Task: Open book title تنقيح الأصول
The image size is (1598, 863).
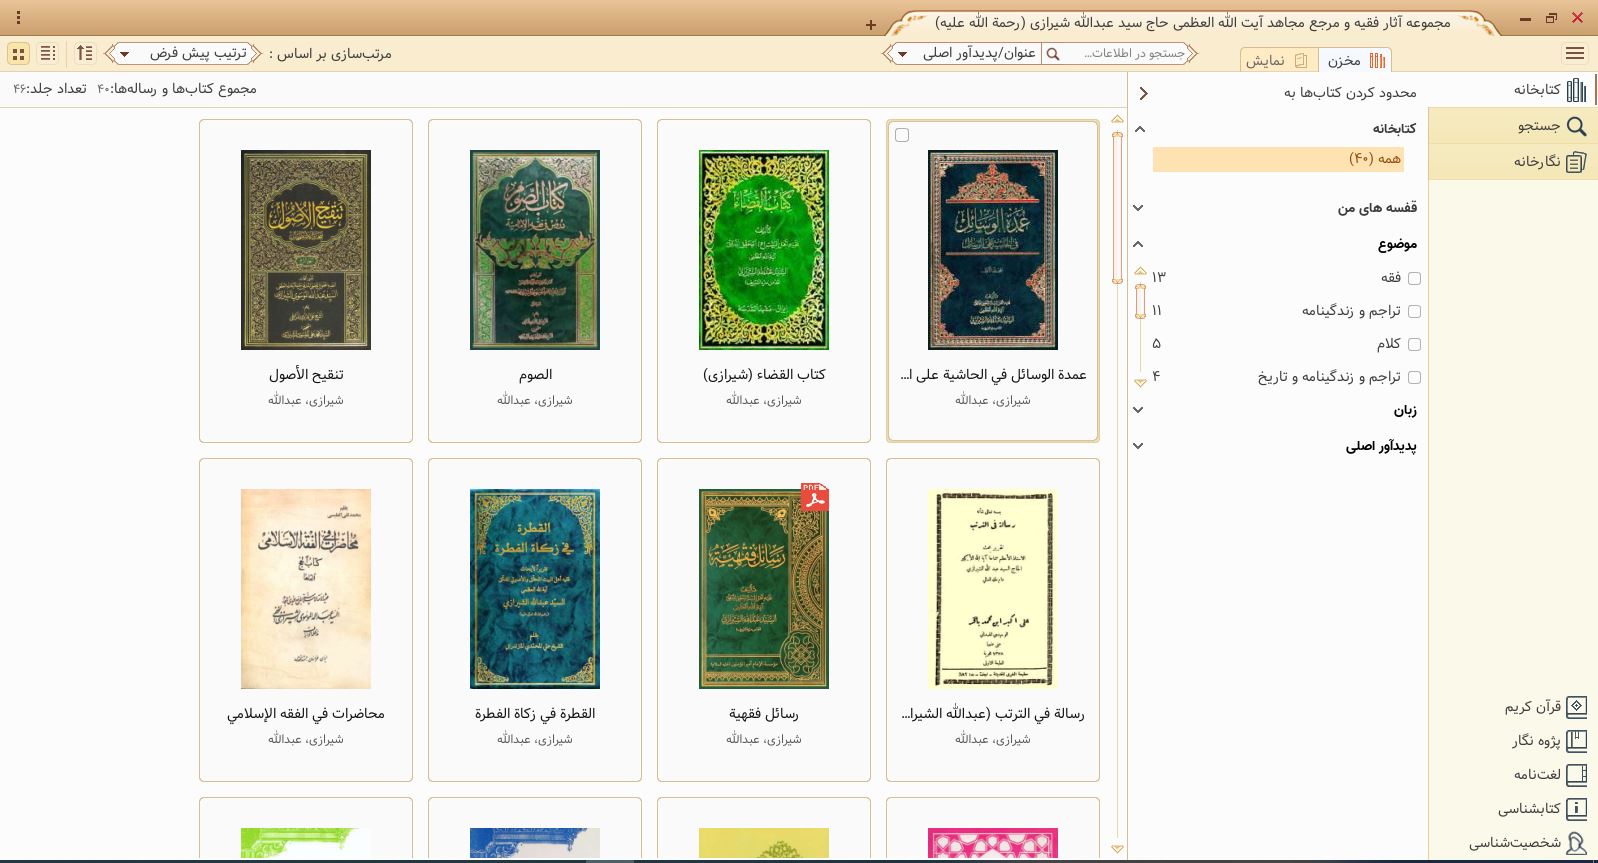Action: tap(306, 375)
